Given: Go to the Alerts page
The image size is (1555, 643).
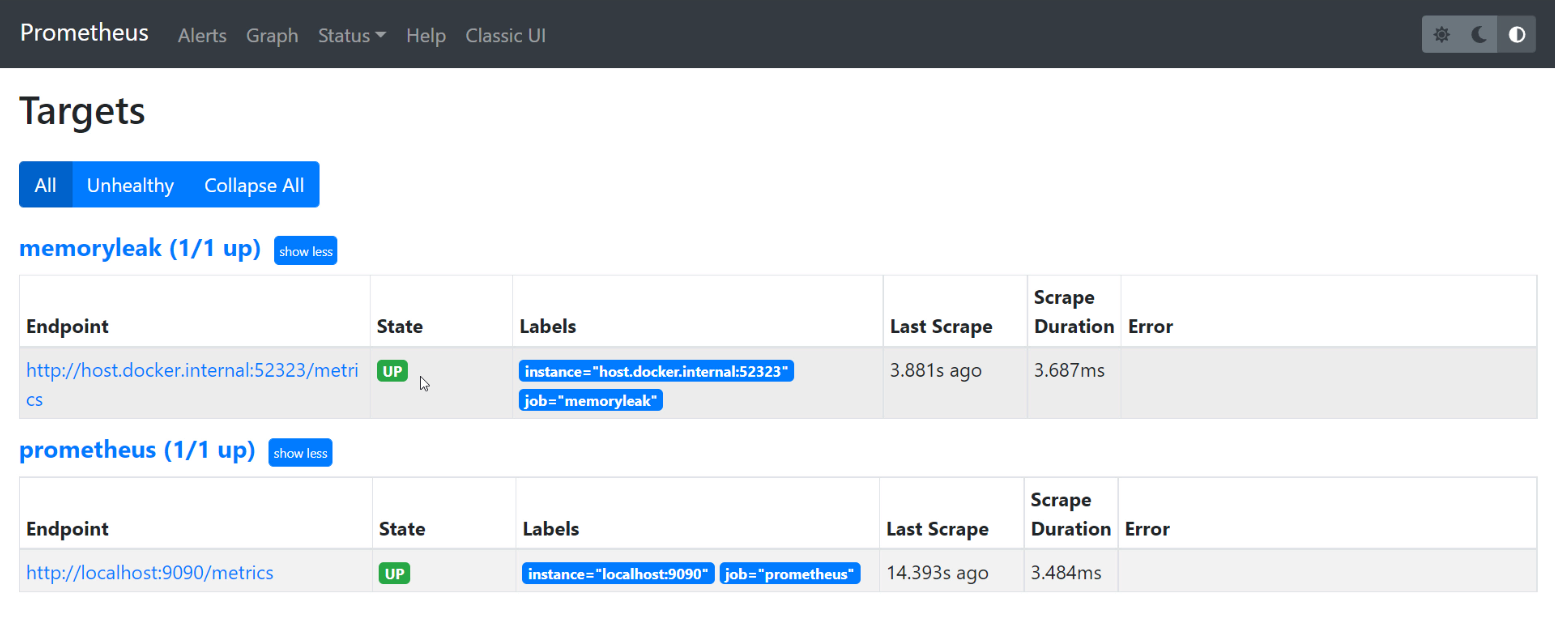Looking at the screenshot, I should click(202, 35).
